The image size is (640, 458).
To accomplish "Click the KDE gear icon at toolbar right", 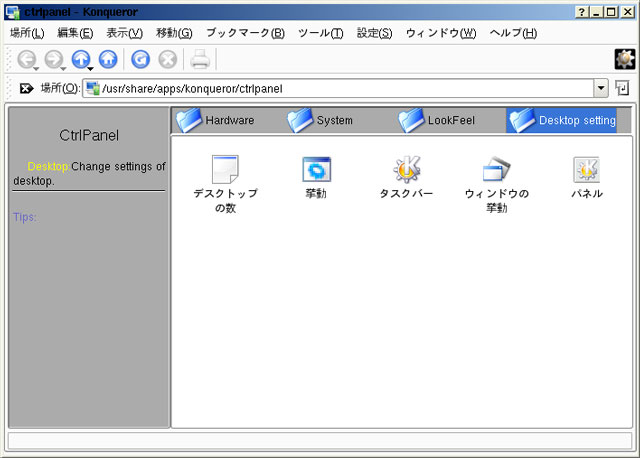I will [625, 59].
